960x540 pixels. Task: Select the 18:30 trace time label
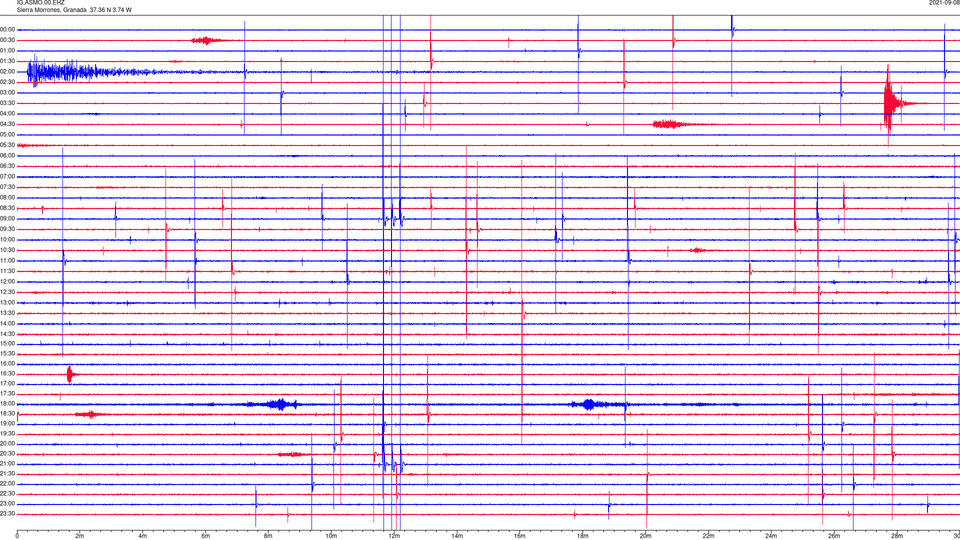(x=8, y=414)
